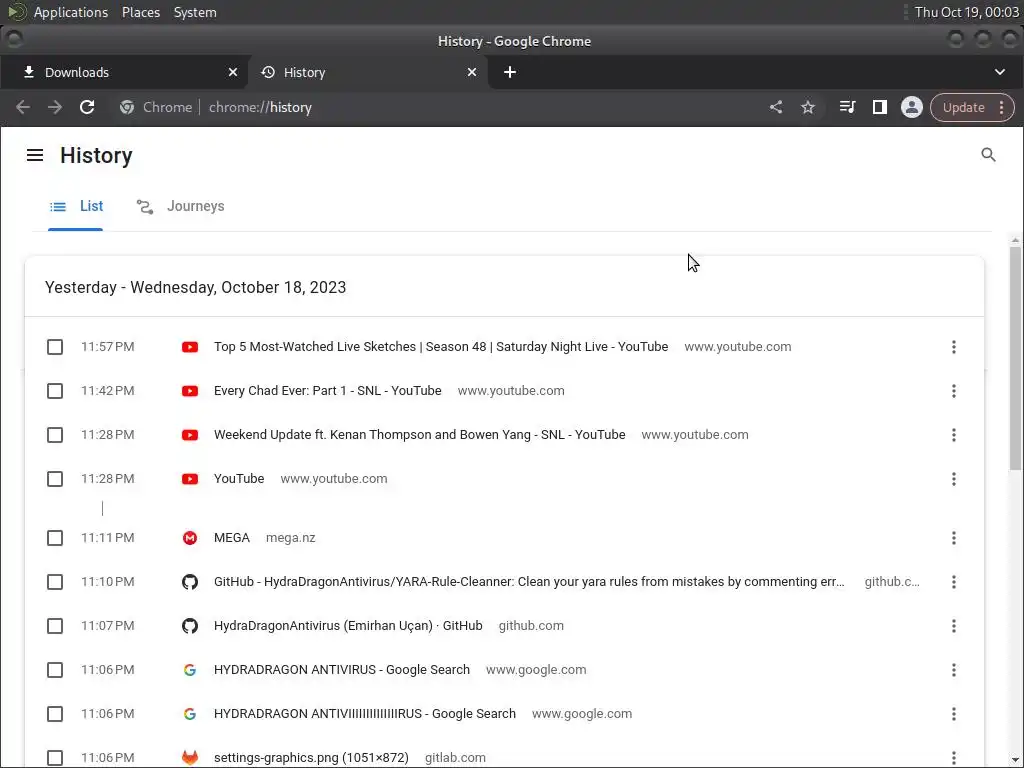Open the History hamburger menu

pyautogui.click(x=35, y=155)
